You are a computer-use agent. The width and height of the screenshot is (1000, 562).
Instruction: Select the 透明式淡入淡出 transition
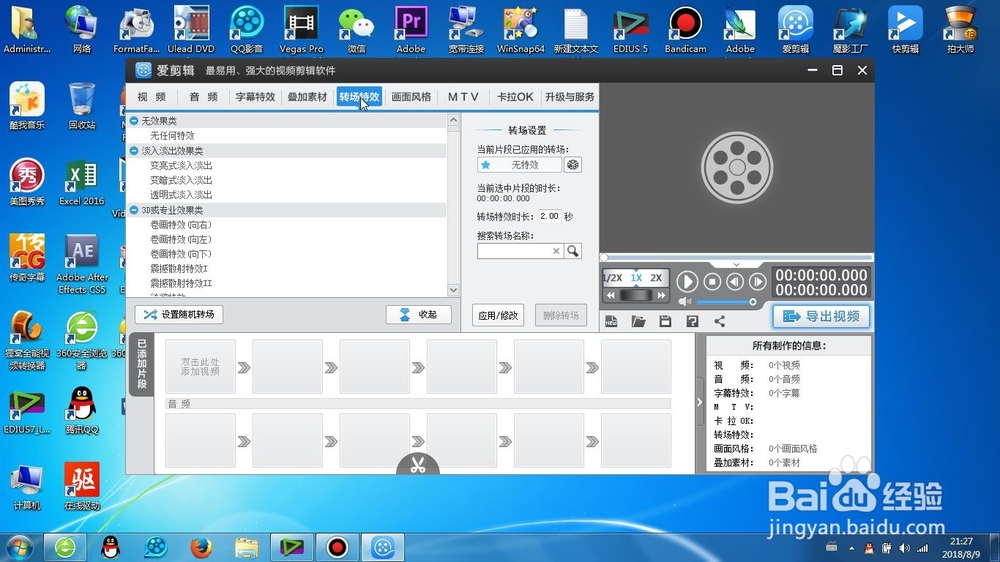pyautogui.click(x=181, y=195)
